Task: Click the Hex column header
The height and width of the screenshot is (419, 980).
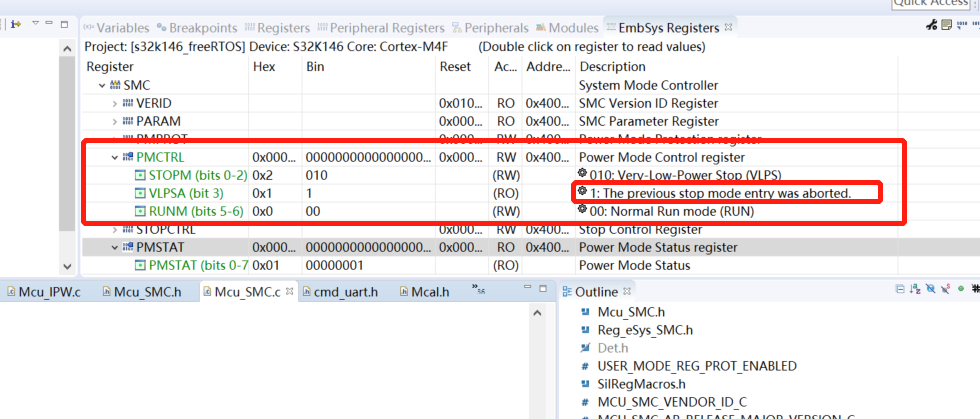Action: (x=264, y=66)
